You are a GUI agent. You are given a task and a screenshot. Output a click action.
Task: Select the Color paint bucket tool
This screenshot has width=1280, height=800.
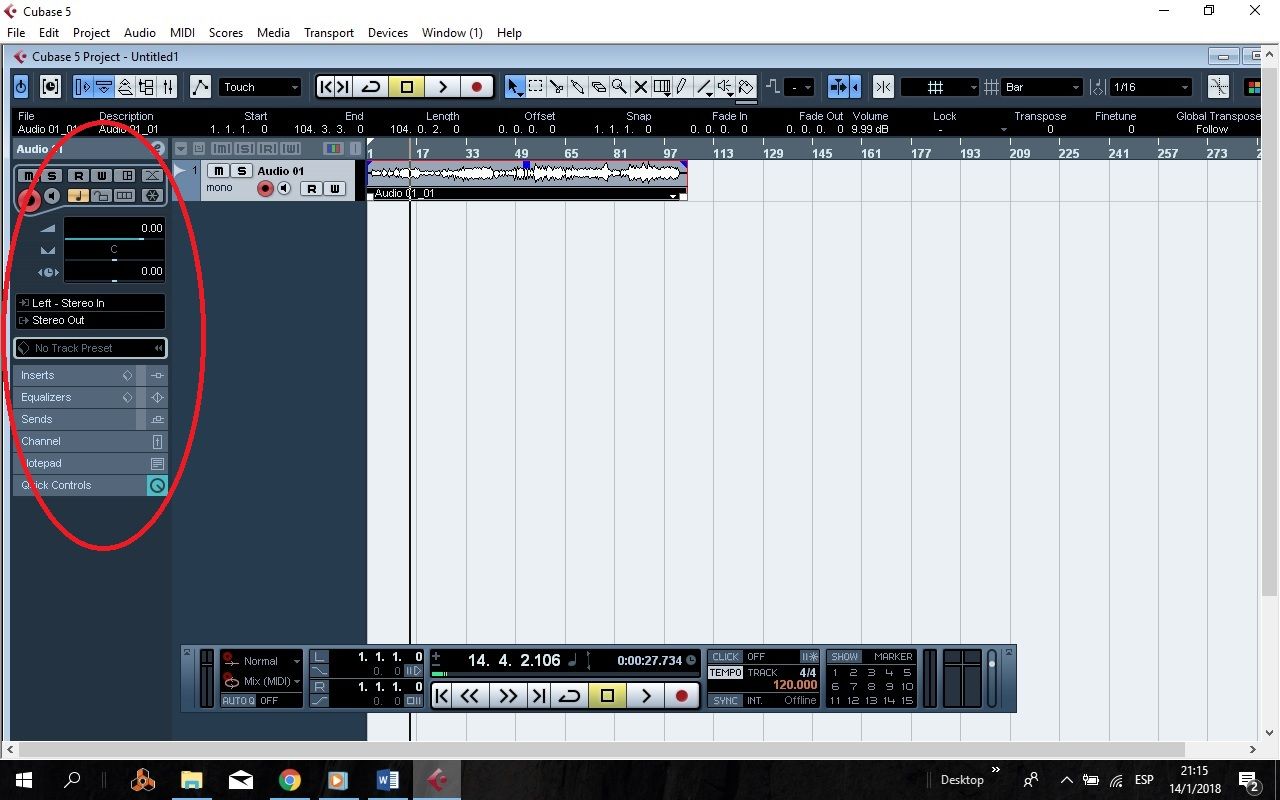pyautogui.click(x=746, y=87)
